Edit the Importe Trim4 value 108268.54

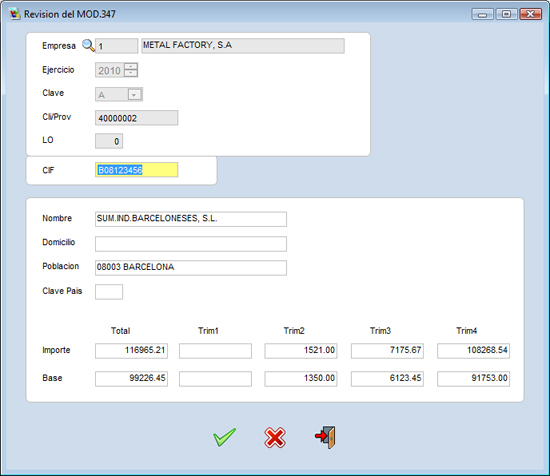[474, 351]
